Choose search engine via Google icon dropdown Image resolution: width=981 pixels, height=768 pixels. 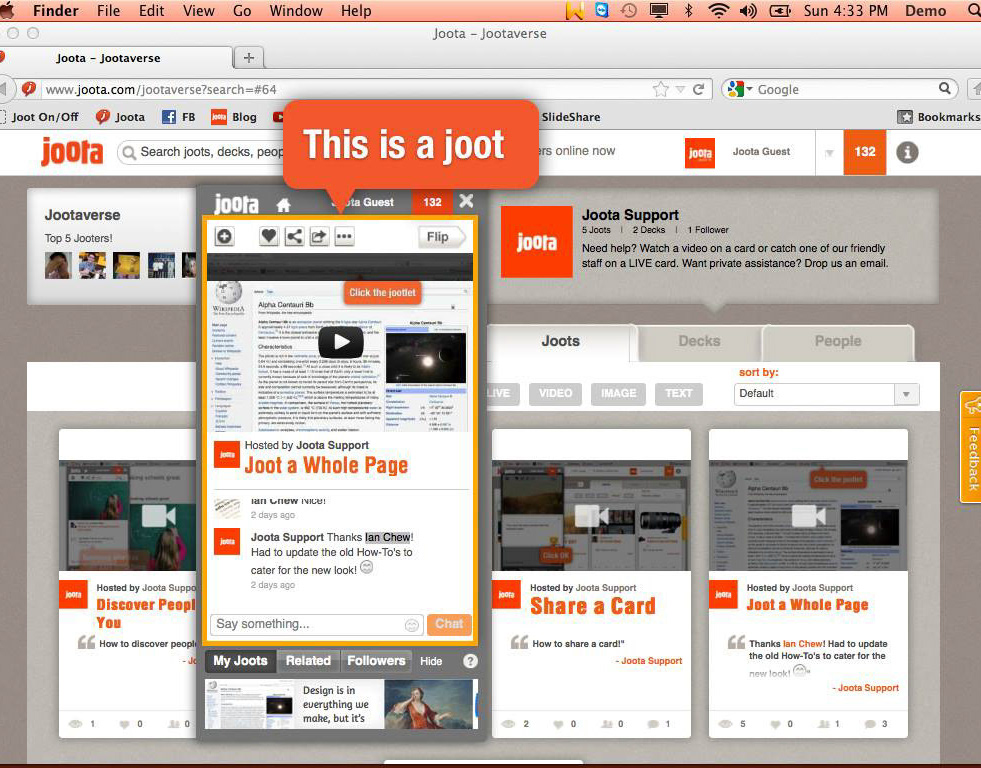pyautogui.click(x=740, y=89)
